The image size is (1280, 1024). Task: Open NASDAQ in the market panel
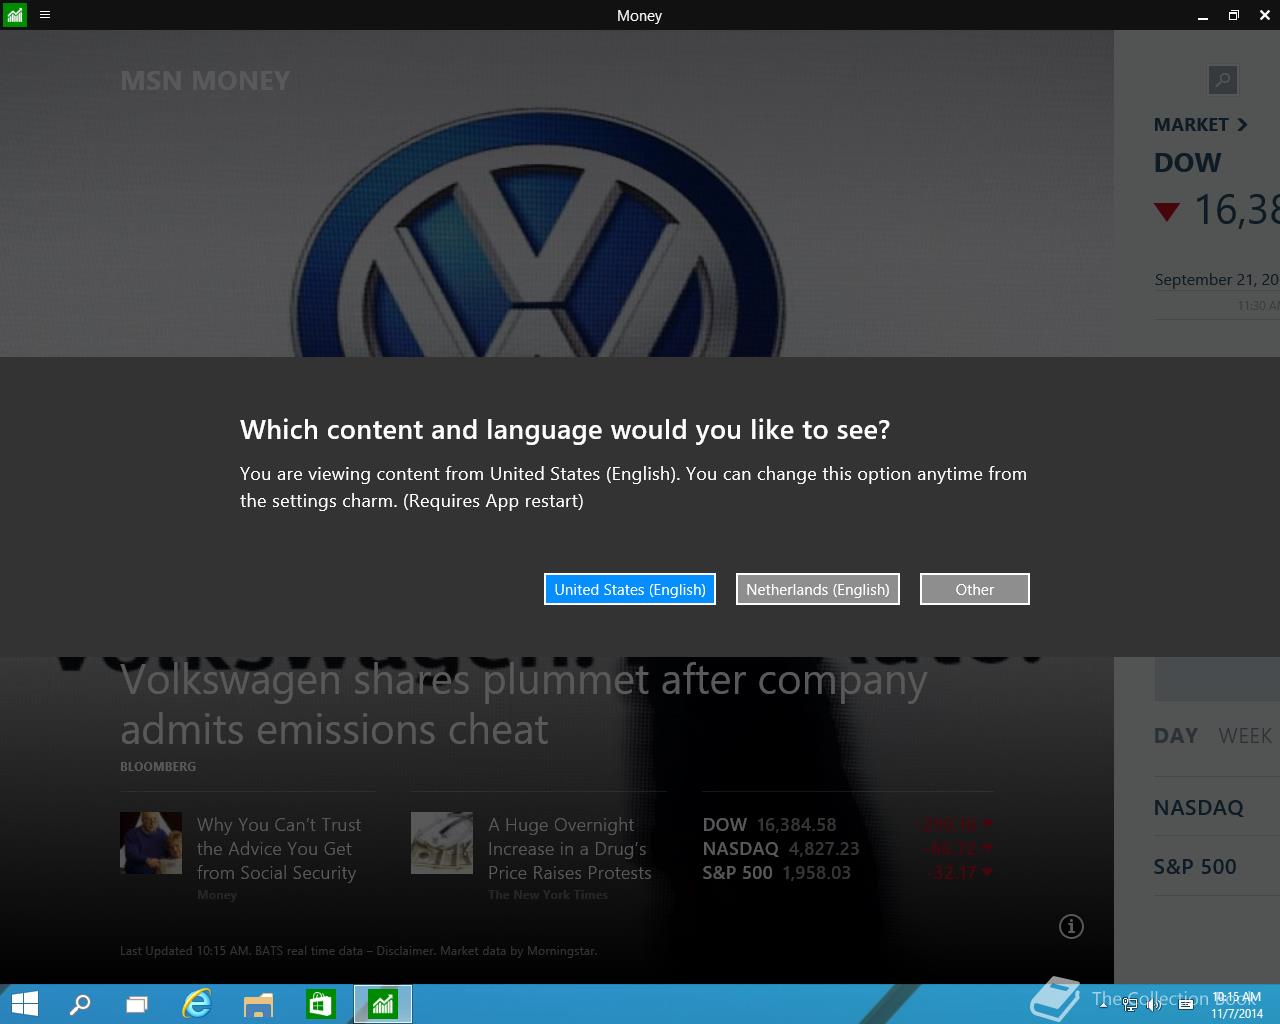tap(1199, 807)
